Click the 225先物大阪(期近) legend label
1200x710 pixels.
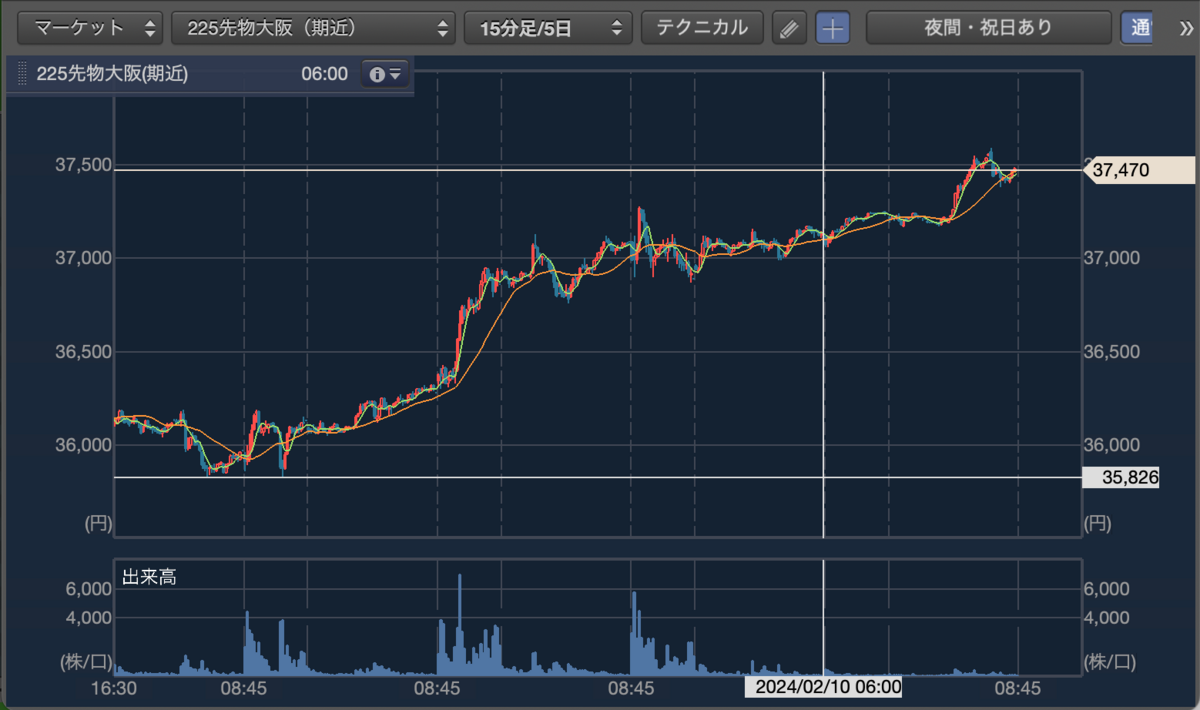(112, 74)
